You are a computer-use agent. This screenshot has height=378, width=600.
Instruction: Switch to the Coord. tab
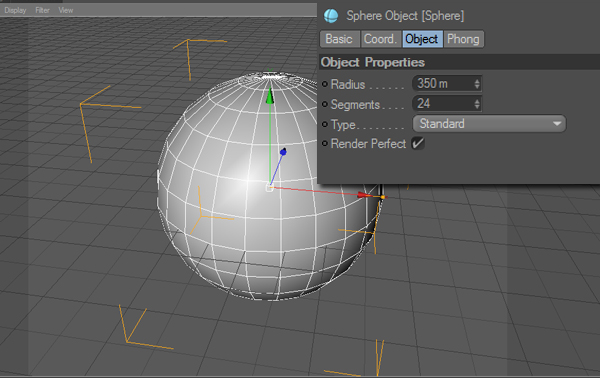[x=380, y=39]
